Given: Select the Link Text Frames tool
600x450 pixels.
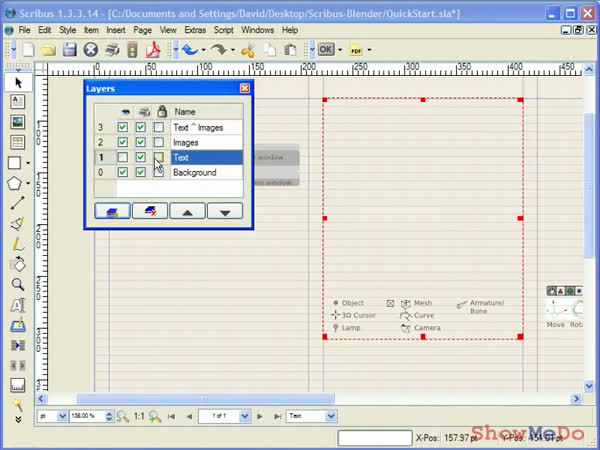Looking at the screenshot, I should click(x=18, y=346).
